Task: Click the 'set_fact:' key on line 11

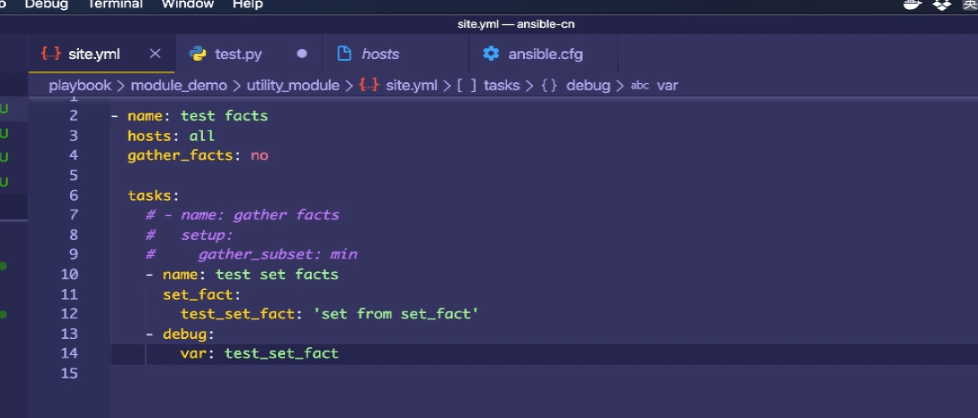Action: click(x=201, y=294)
